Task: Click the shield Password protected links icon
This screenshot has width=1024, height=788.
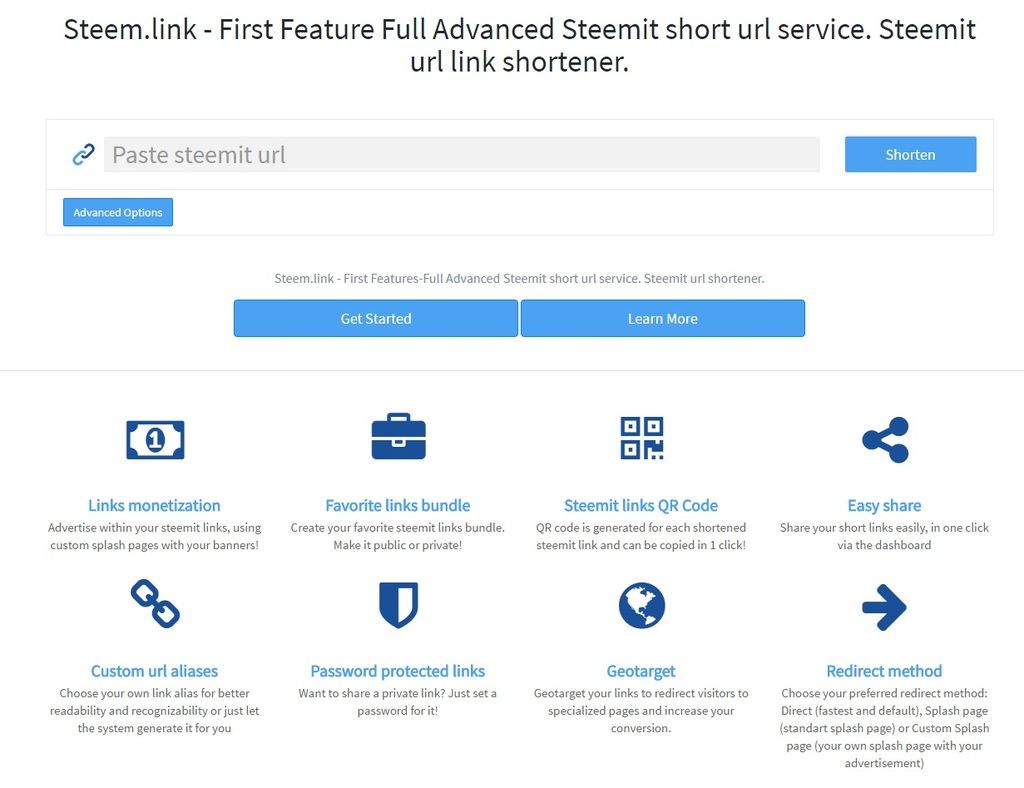Action: click(x=398, y=605)
